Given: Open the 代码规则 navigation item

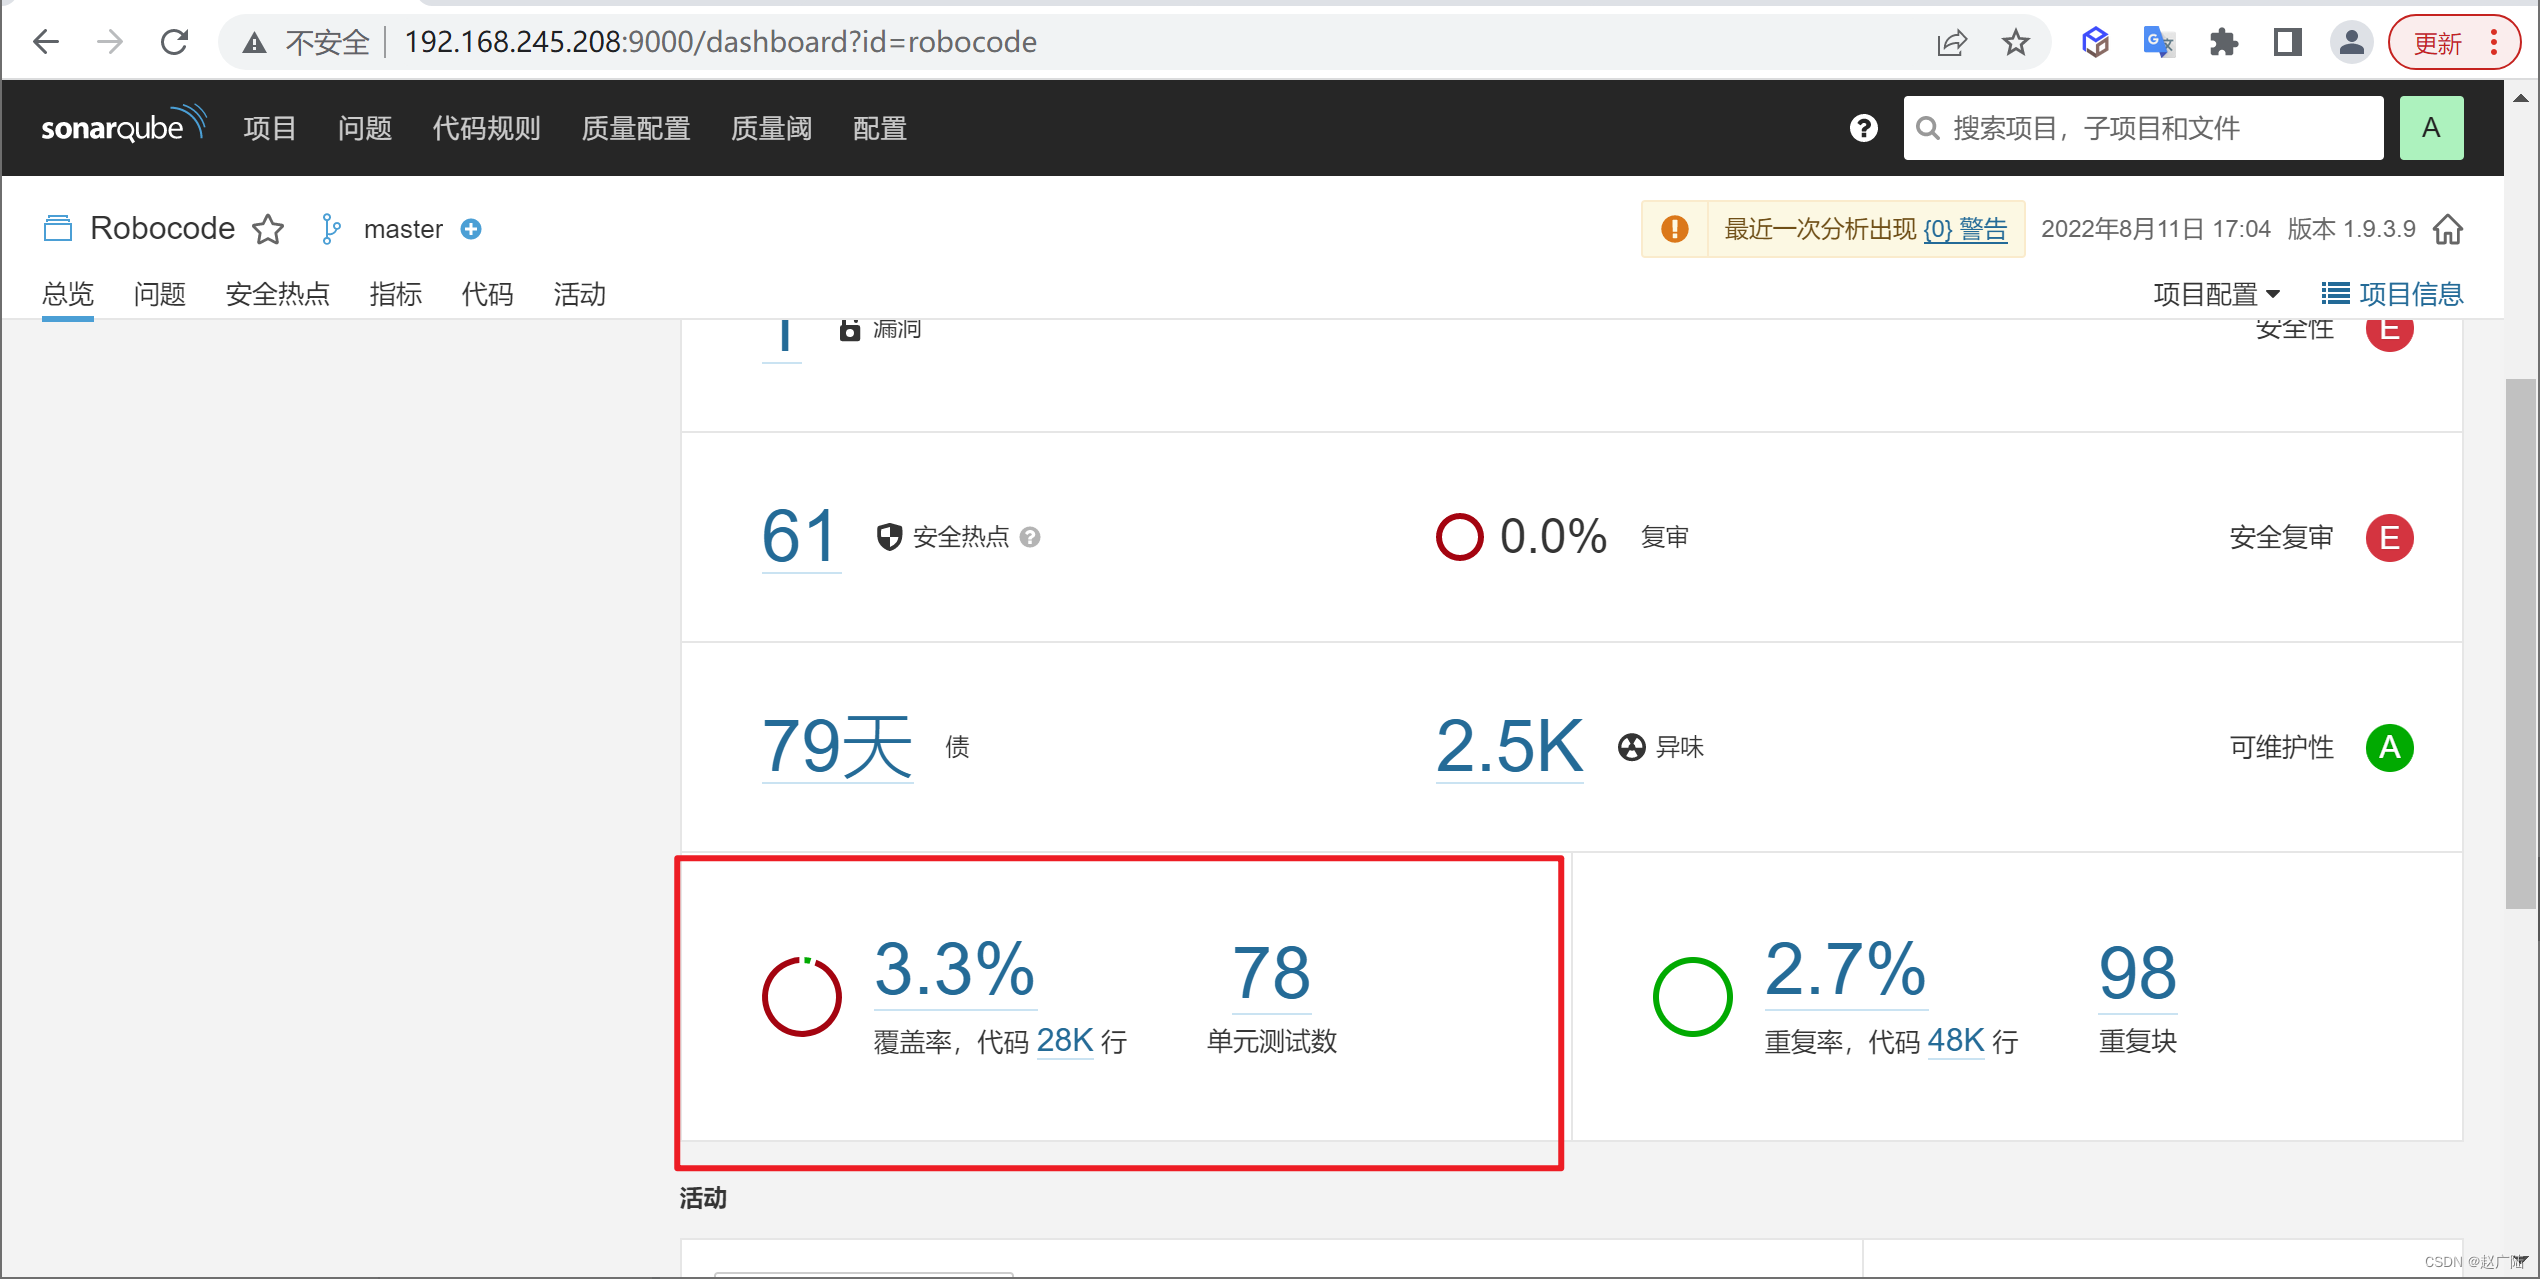Looking at the screenshot, I should 487,128.
